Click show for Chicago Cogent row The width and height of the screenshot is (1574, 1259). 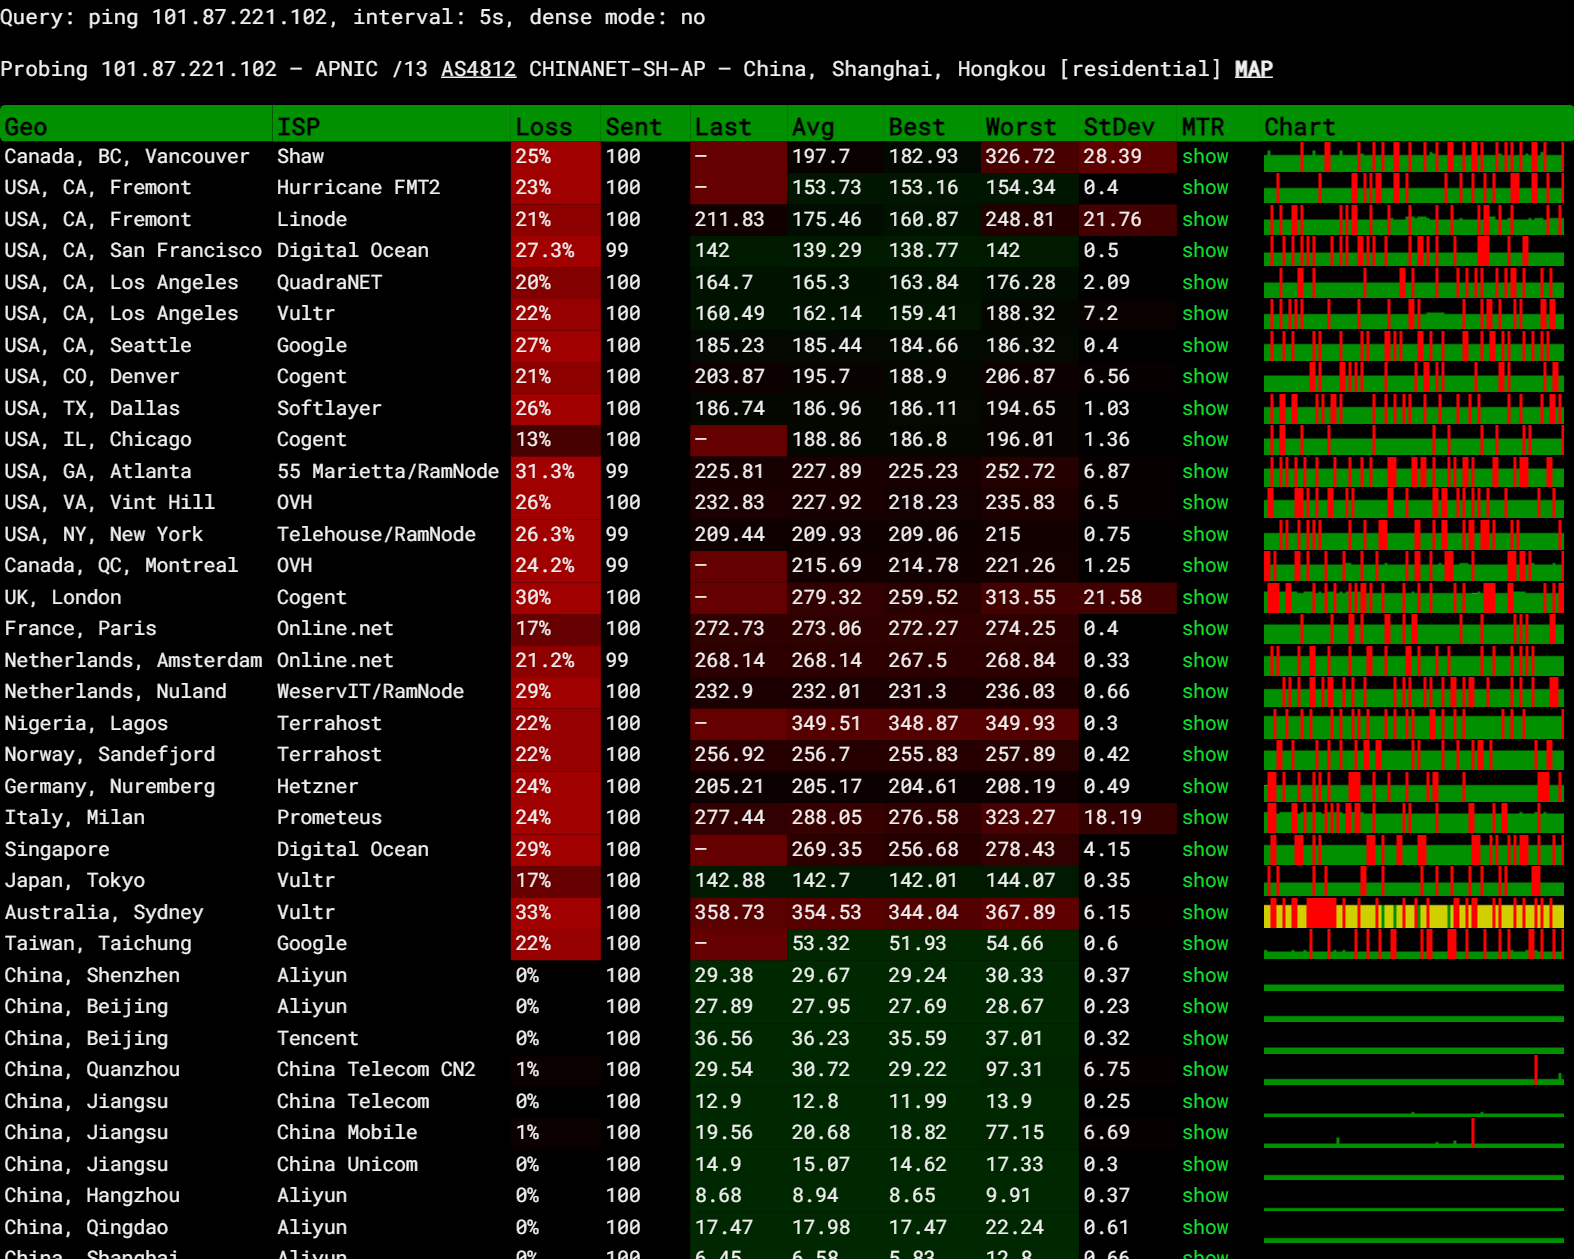[1205, 440]
